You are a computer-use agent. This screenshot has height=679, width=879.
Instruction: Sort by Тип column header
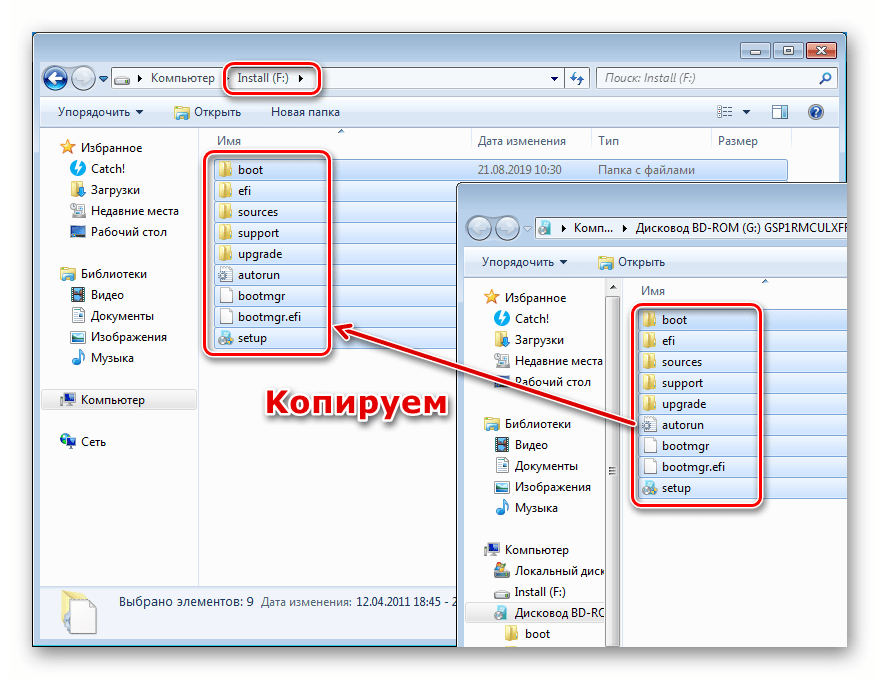[608, 141]
